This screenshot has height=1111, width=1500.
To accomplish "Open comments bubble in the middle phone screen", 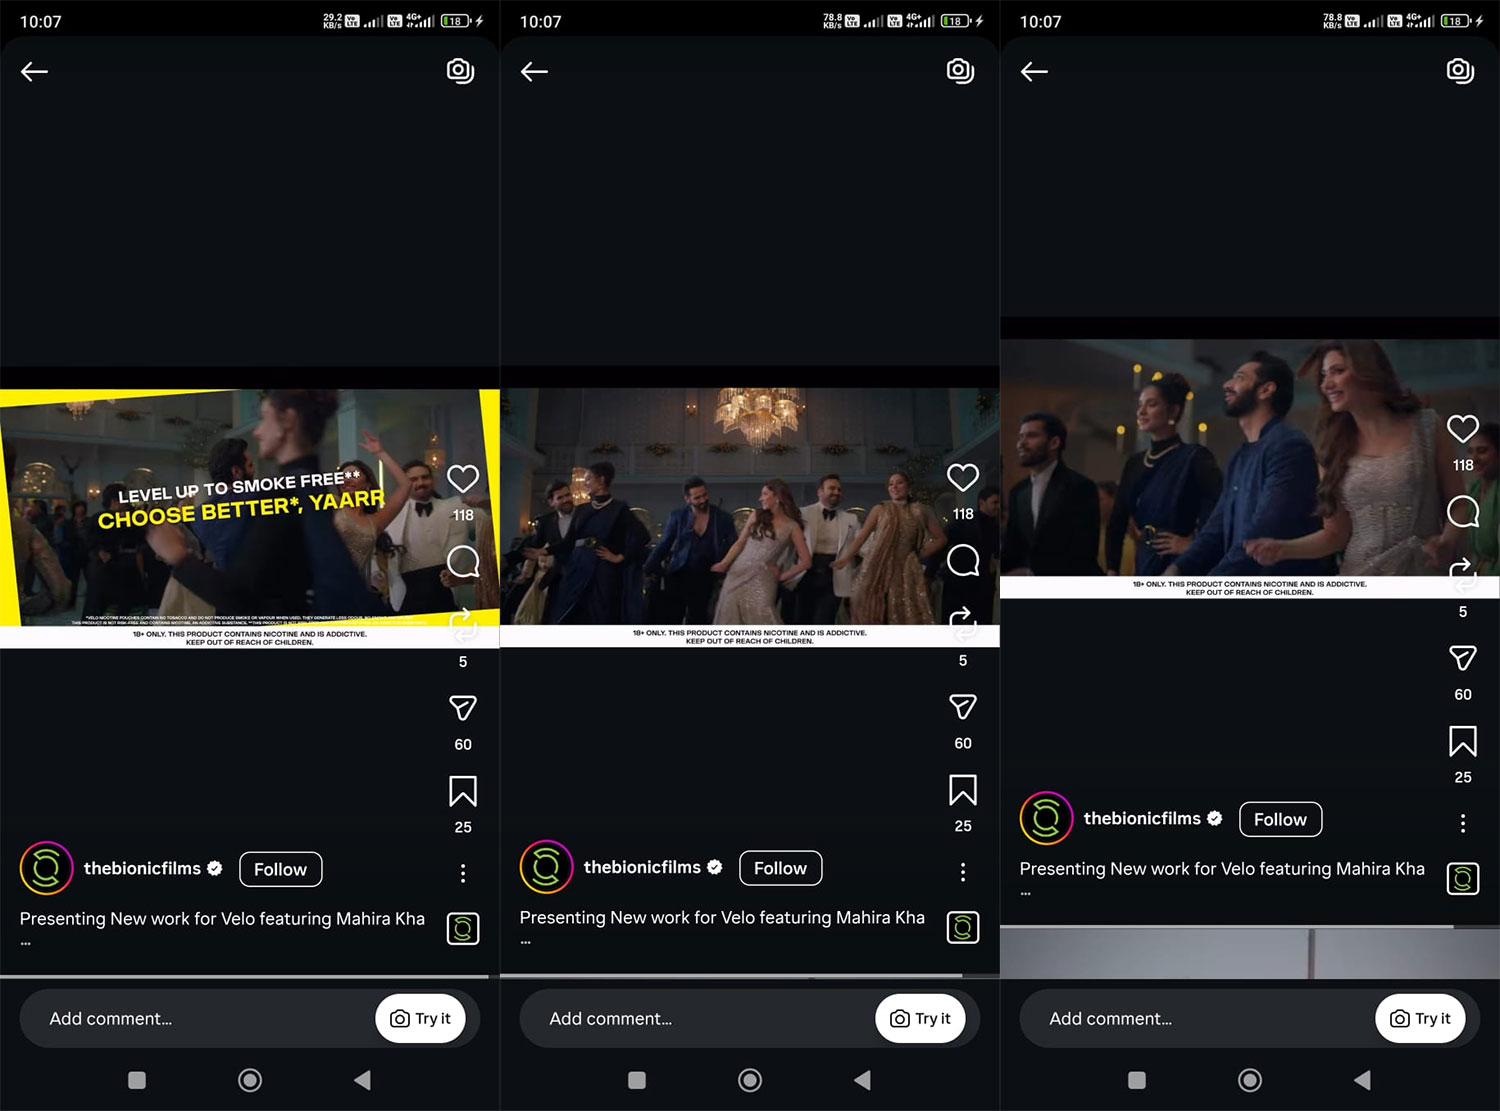I will tap(962, 560).
